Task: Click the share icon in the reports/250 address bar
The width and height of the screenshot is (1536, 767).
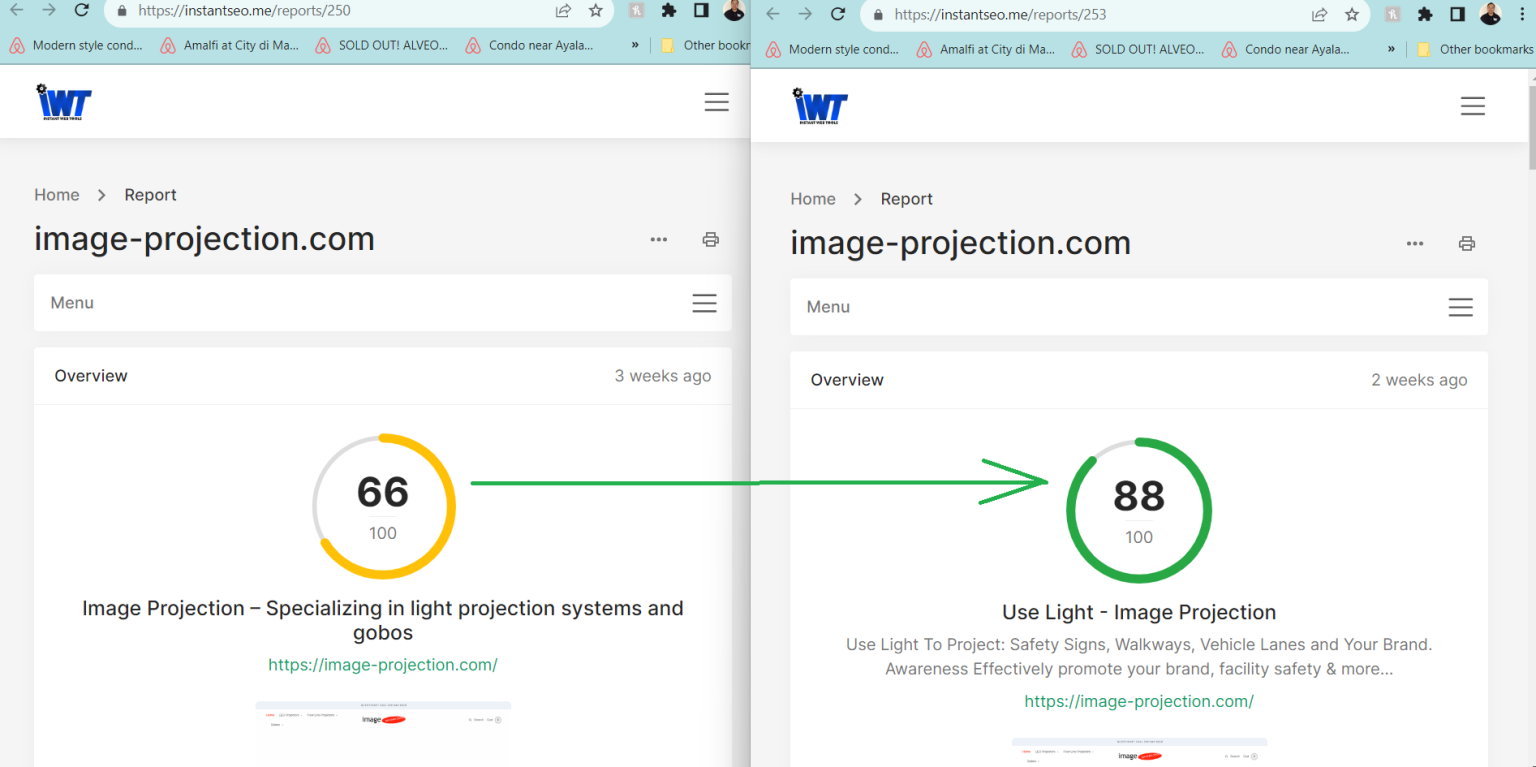Action: [x=563, y=11]
